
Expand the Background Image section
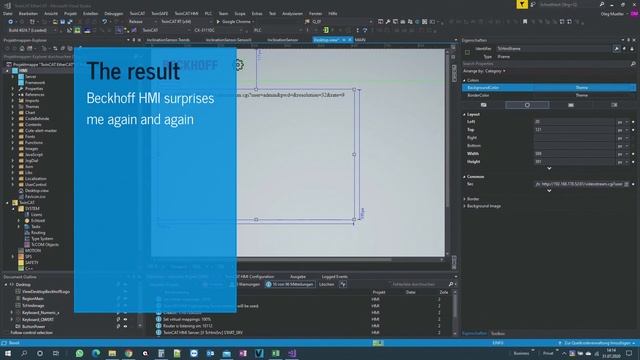click(x=464, y=207)
